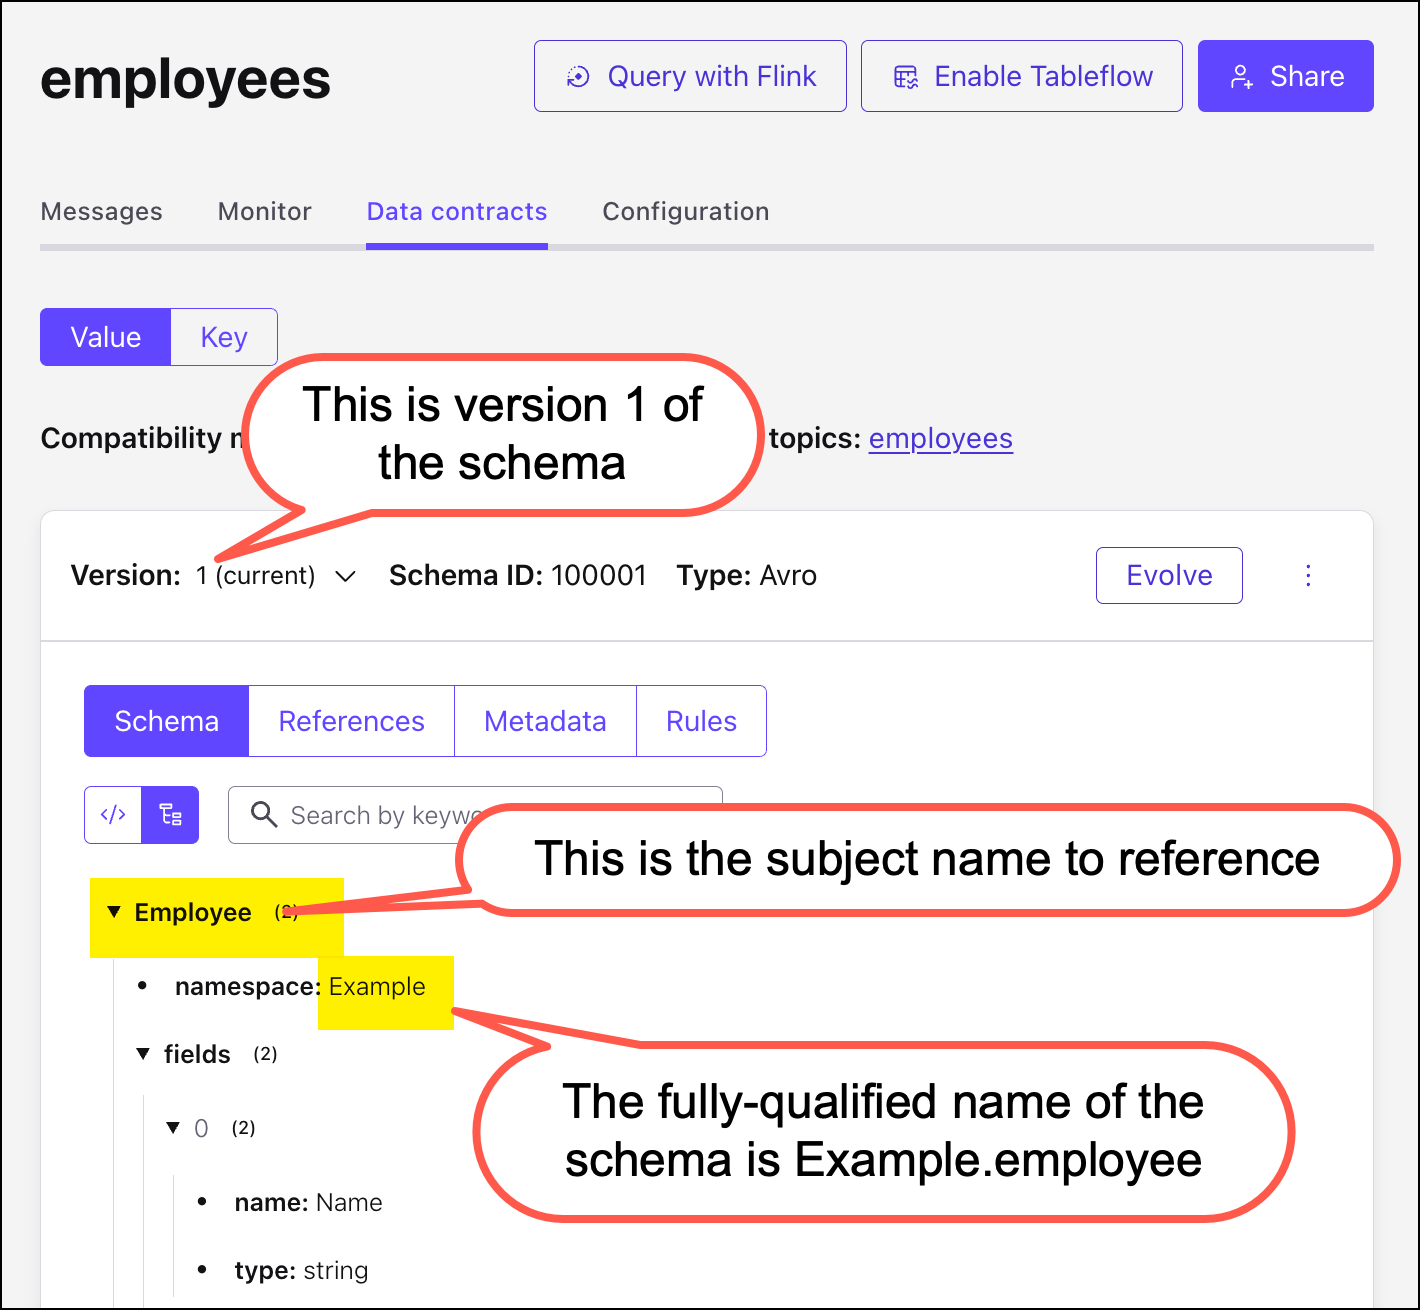1420x1310 pixels.
Task: Toggle schema to Key
Action: coord(224,337)
